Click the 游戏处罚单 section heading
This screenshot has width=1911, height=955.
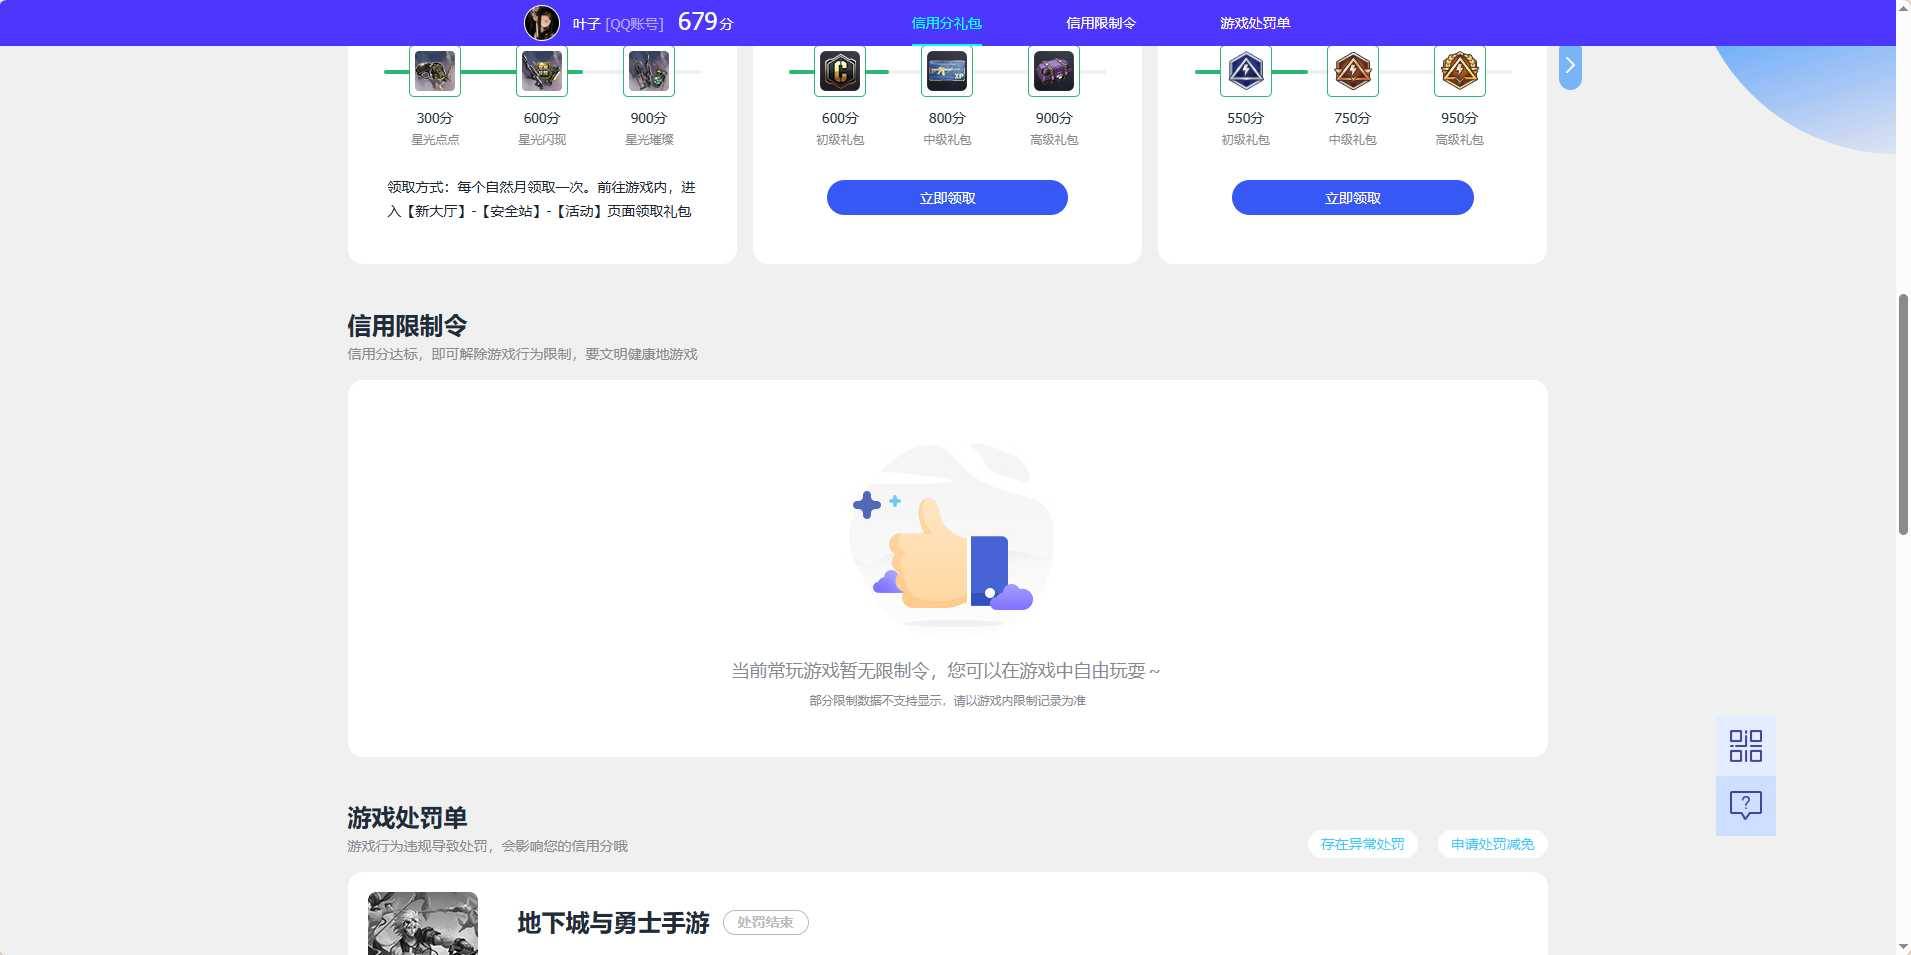coord(407,818)
